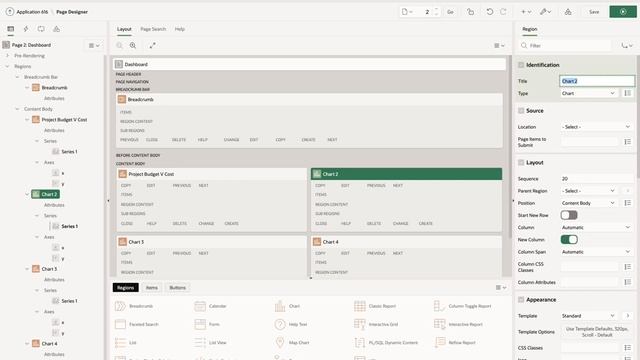
Task: Pick the Interactive Grid region type
Action: 376,324
